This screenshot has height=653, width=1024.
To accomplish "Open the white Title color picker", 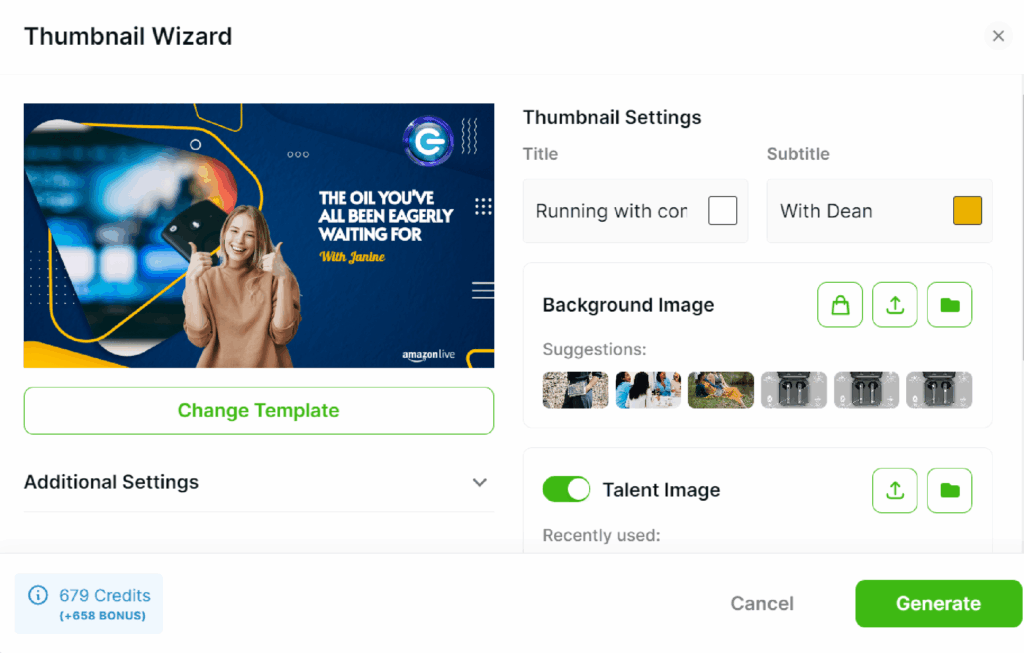I will [x=722, y=210].
